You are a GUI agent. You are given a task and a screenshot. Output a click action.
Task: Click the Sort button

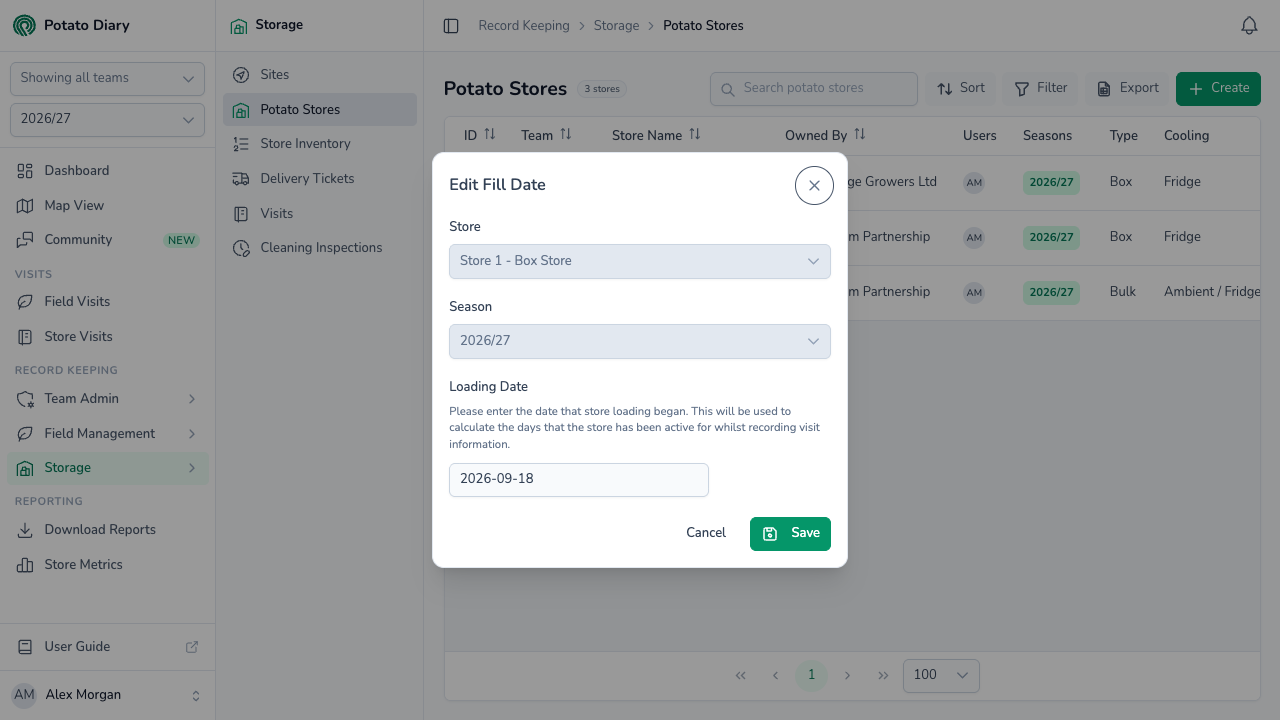tap(961, 89)
